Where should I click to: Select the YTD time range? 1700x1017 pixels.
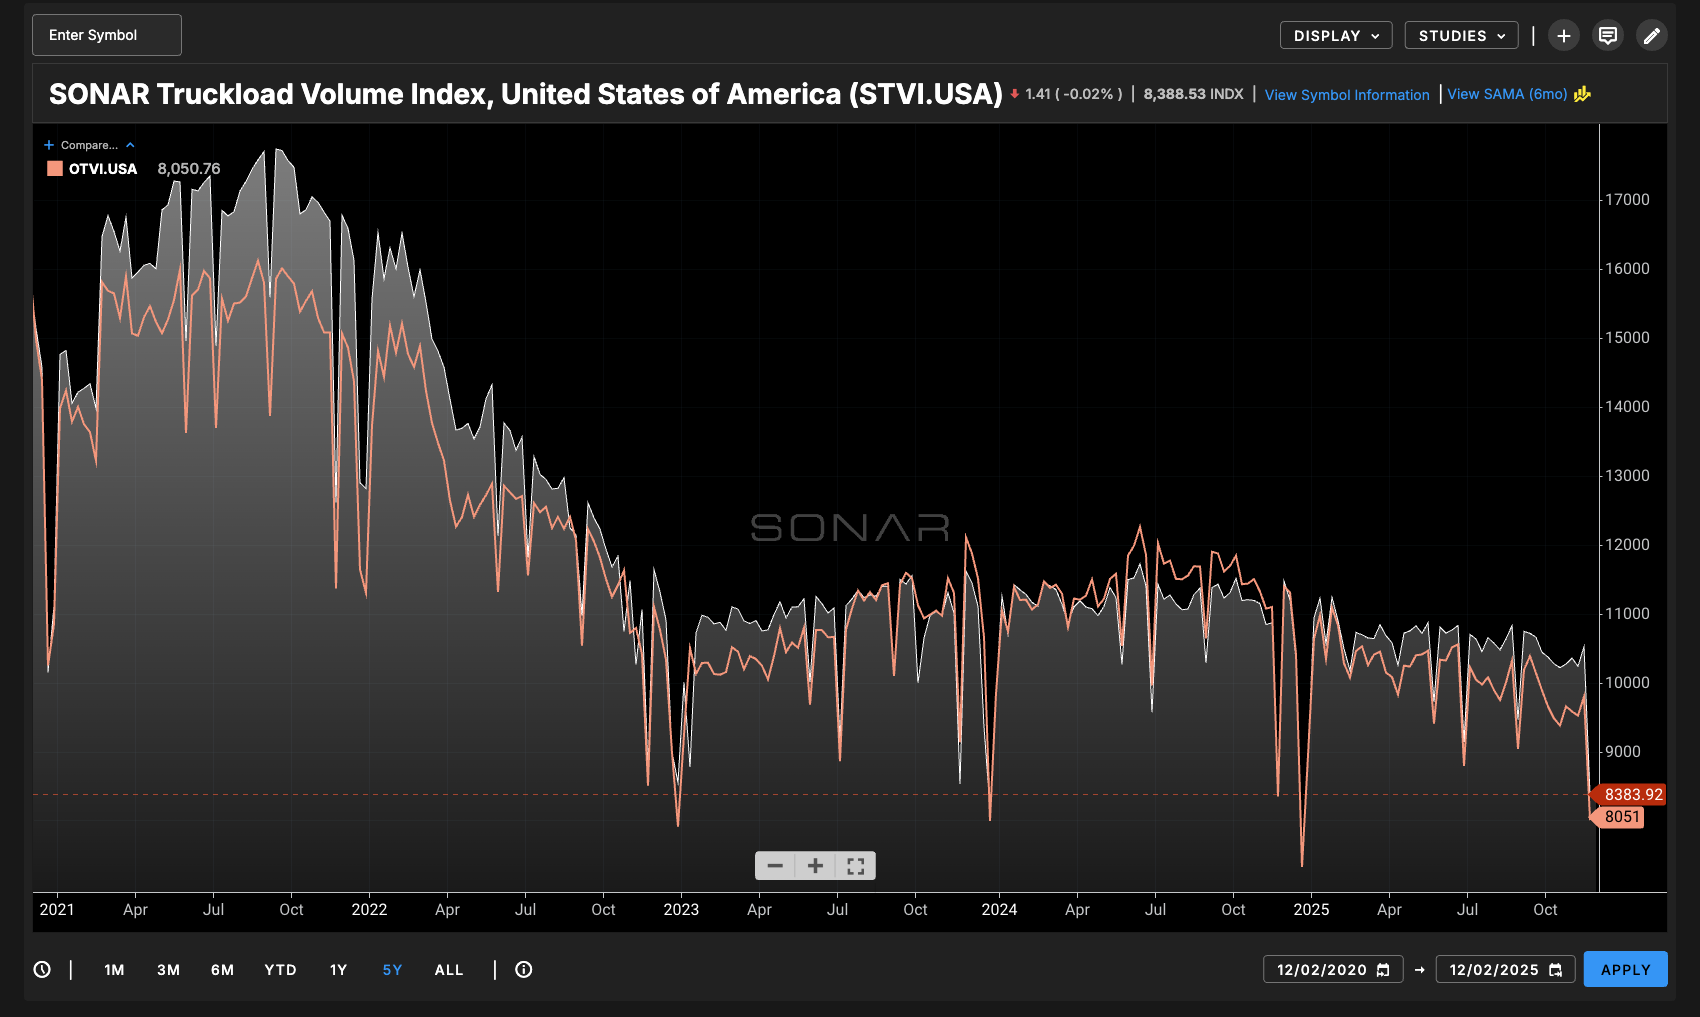(x=280, y=970)
